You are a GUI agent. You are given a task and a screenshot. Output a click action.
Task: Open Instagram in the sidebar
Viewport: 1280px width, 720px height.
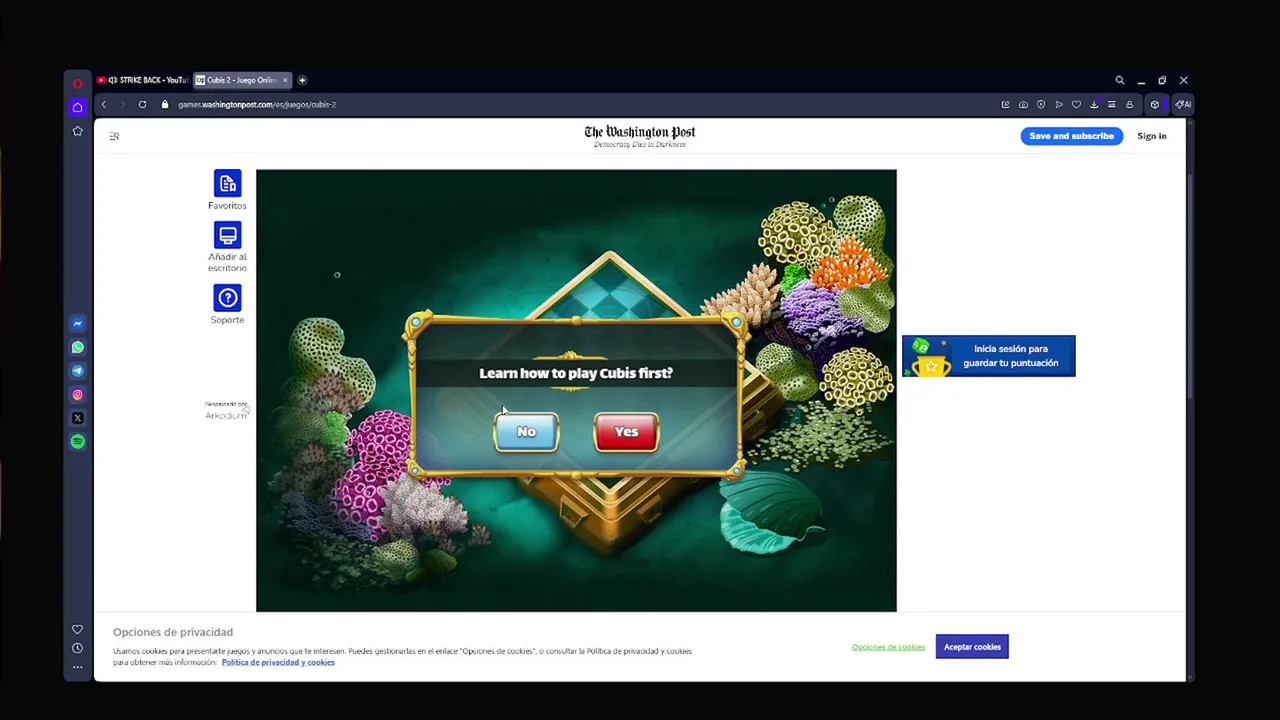click(x=77, y=395)
